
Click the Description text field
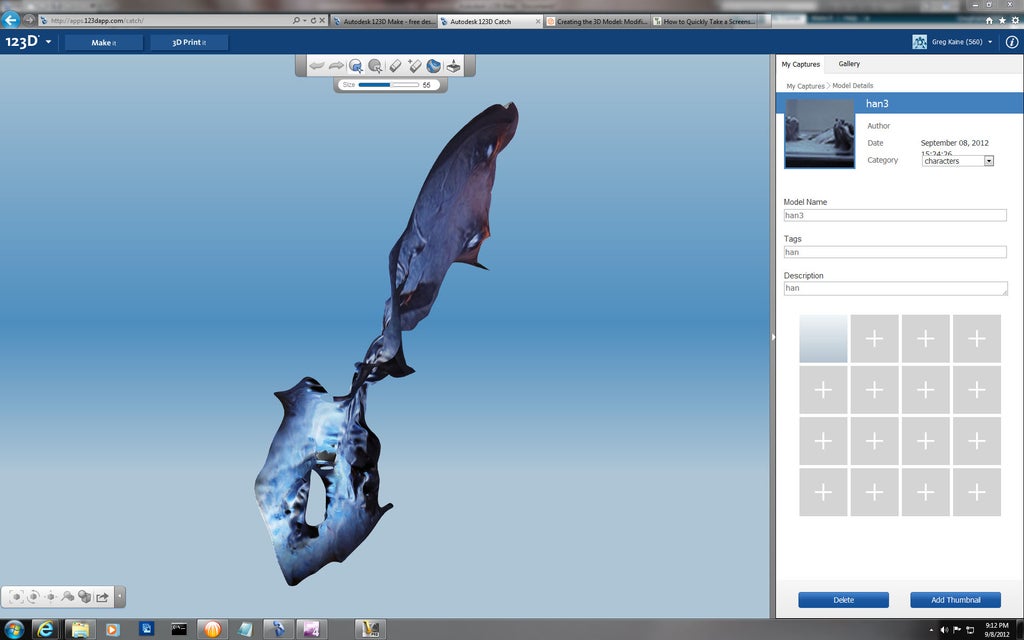pos(895,288)
